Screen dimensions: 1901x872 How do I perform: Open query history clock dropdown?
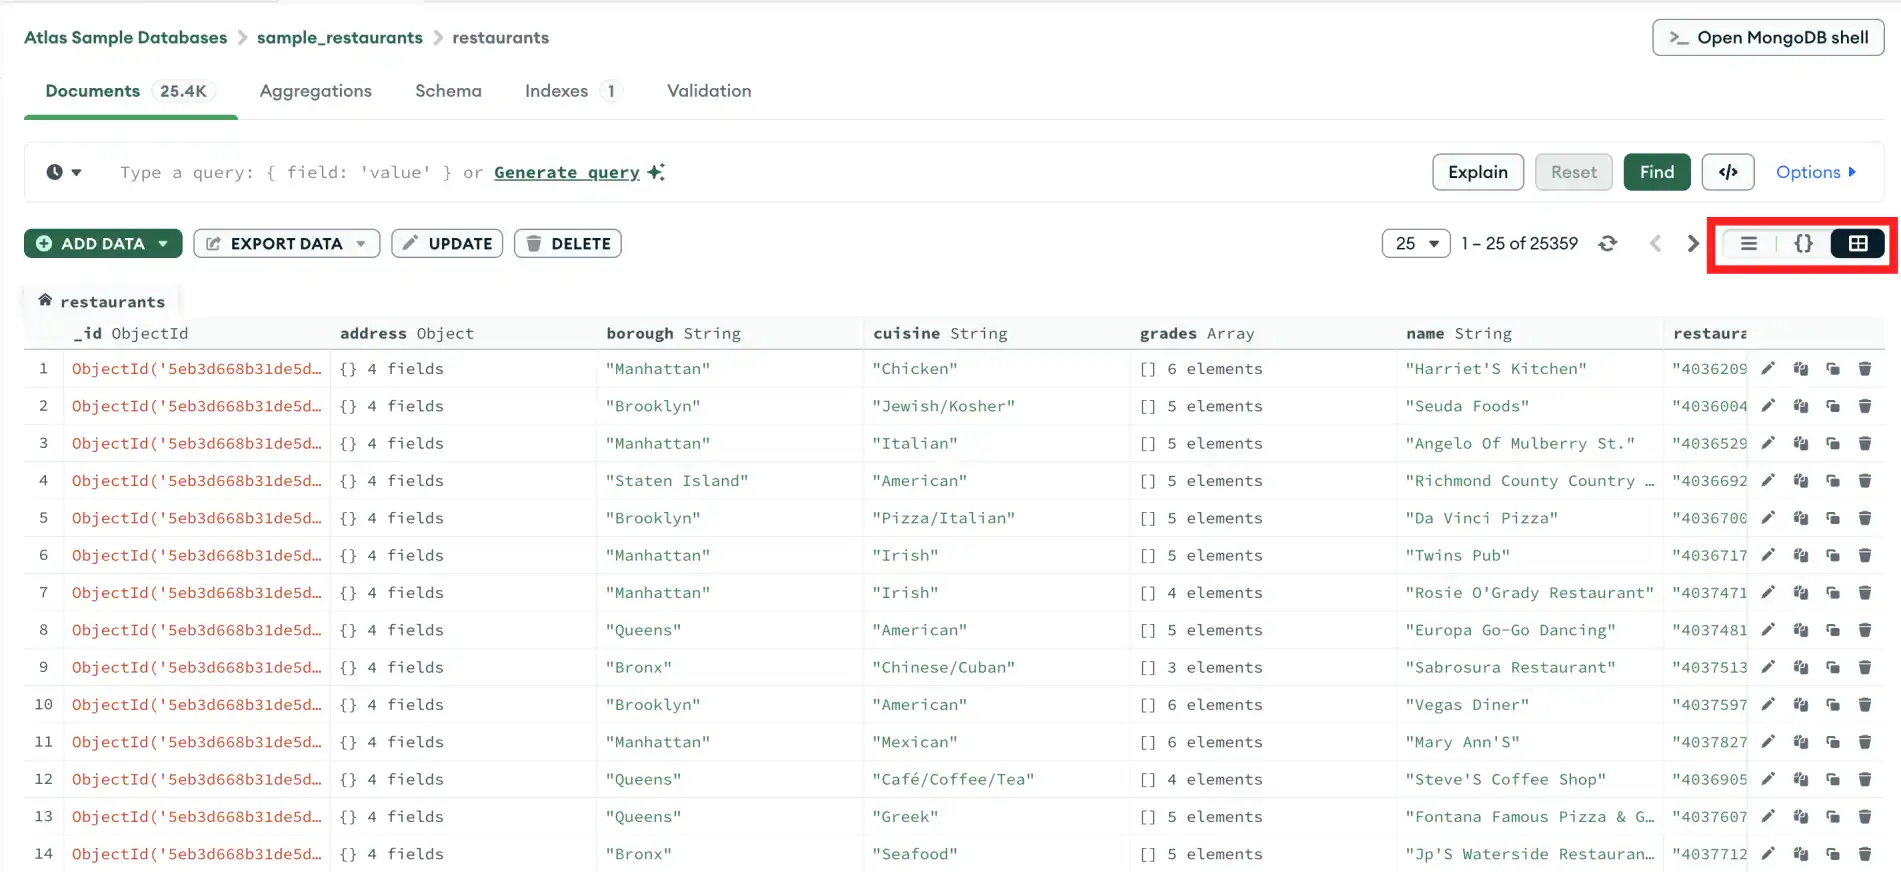tap(64, 172)
